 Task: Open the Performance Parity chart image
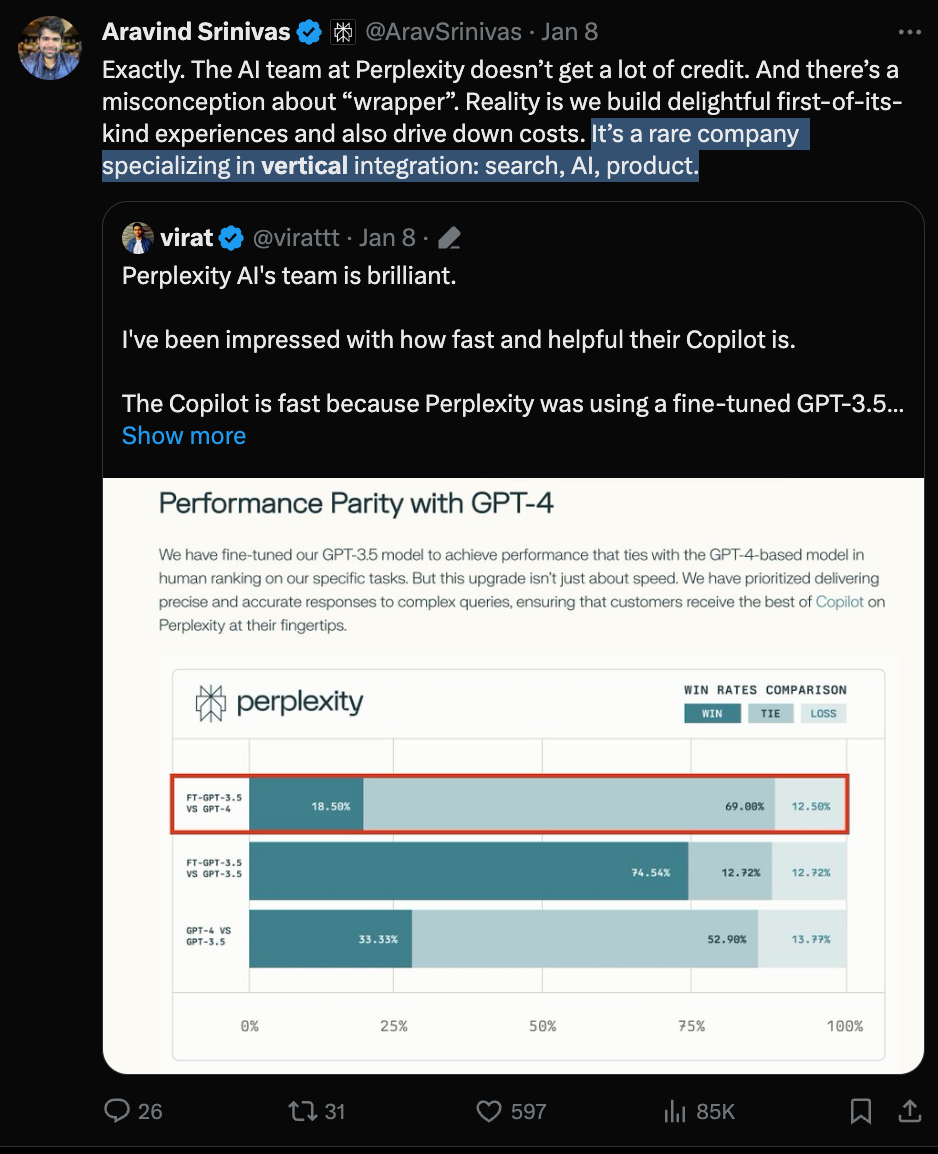coord(513,775)
